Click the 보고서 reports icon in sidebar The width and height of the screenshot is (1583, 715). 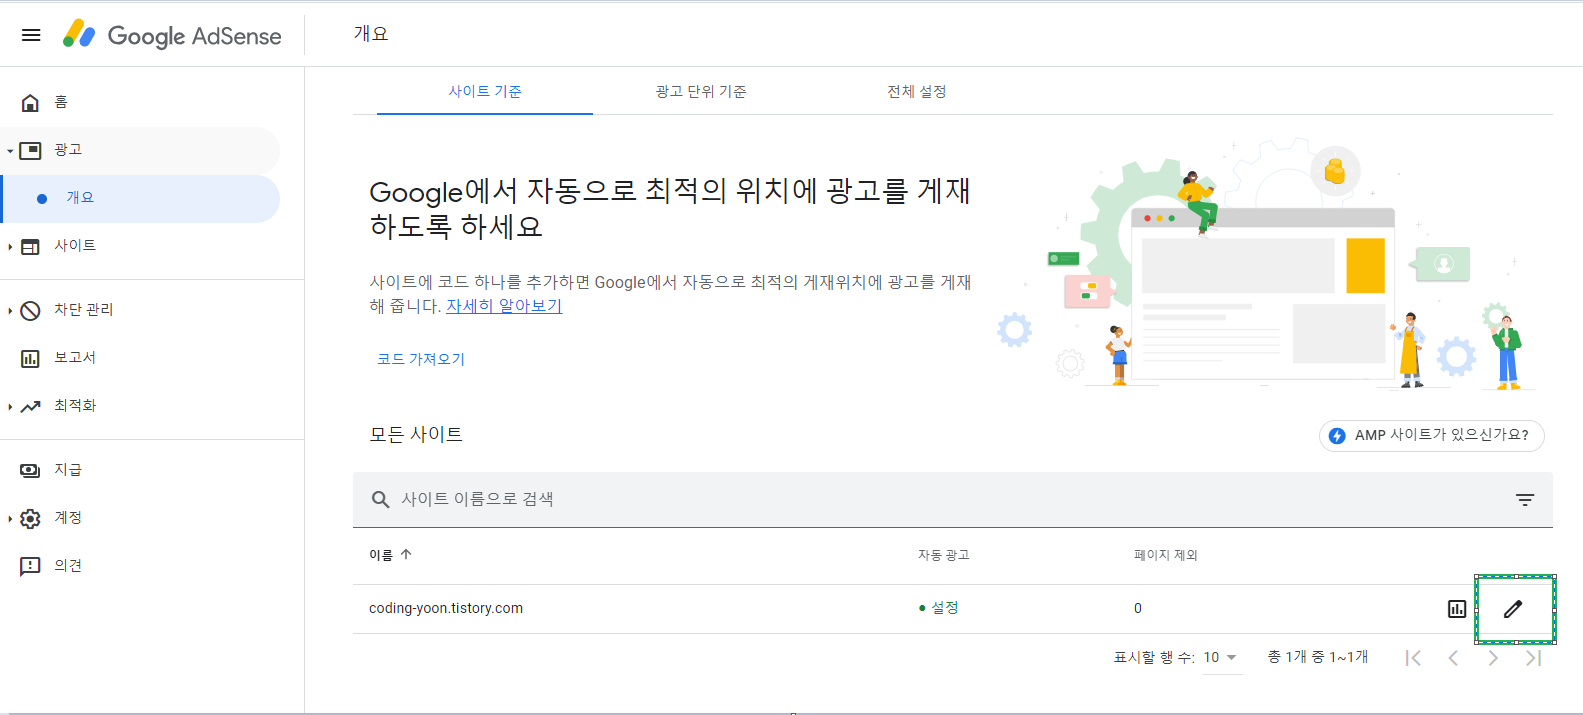[x=31, y=358]
